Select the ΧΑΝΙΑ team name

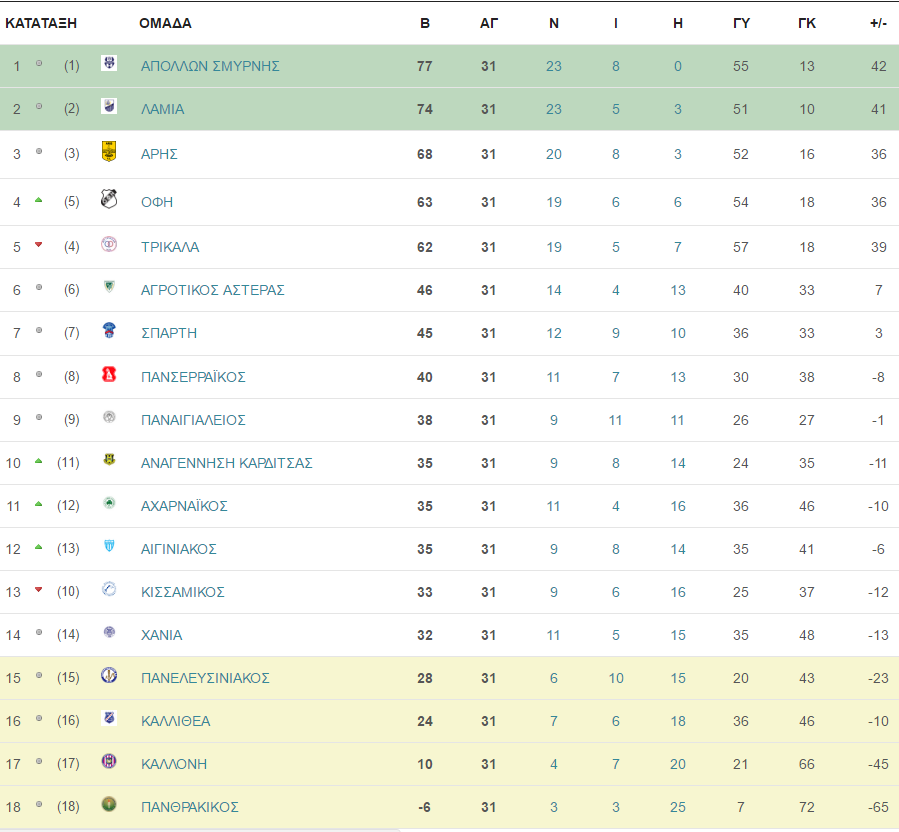click(162, 635)
